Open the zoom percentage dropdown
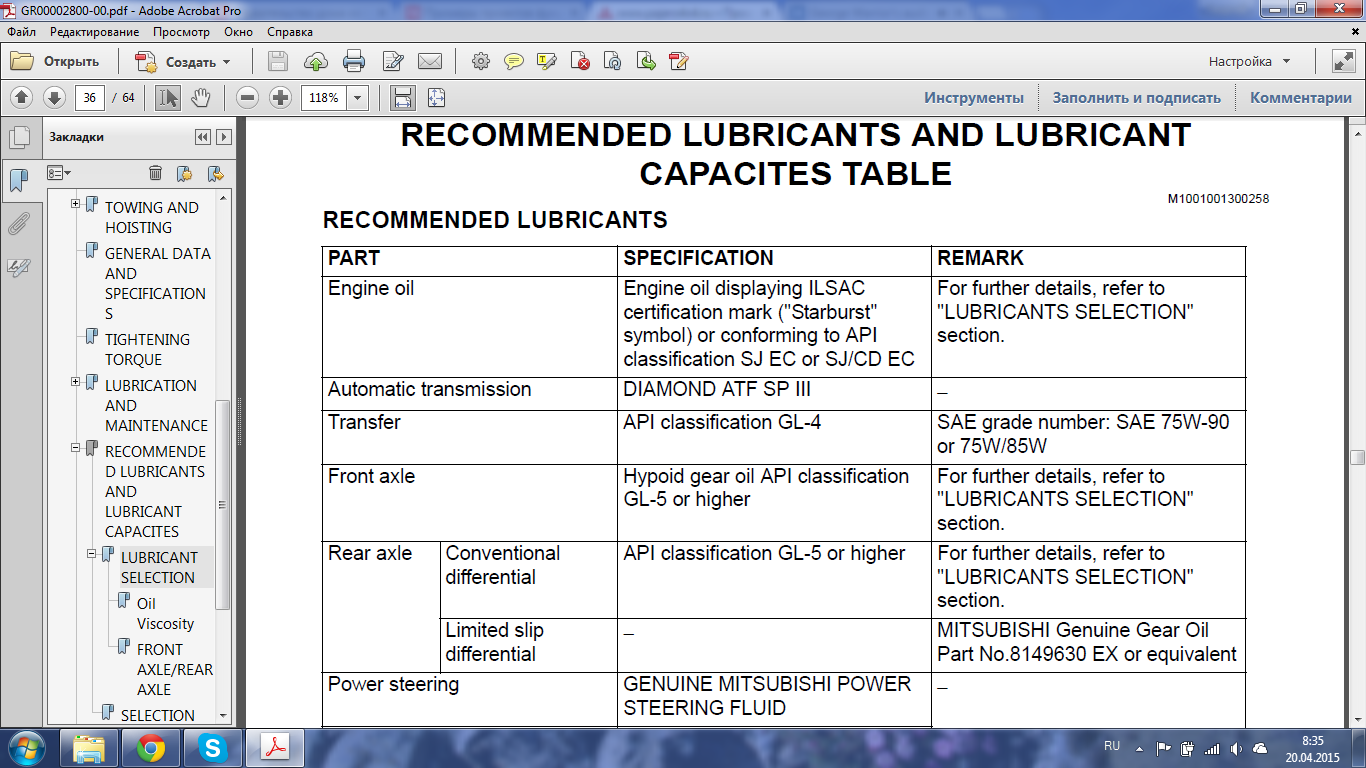The width and height of the screenshot is (1366, 768). pos(359,97)
